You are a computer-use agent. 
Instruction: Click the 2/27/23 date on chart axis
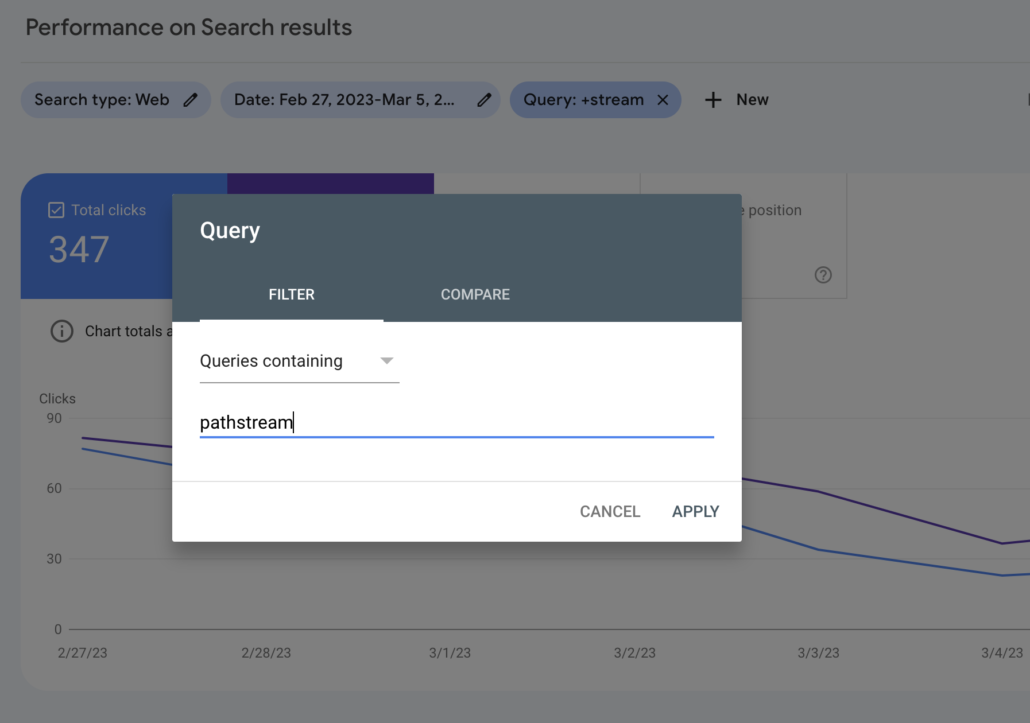(82, 653)
